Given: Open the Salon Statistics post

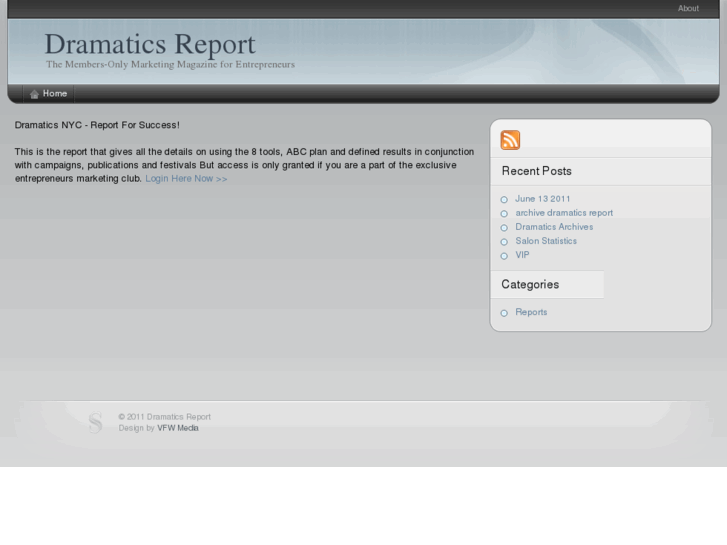Looking at the screenshot, I should [546, 241].
